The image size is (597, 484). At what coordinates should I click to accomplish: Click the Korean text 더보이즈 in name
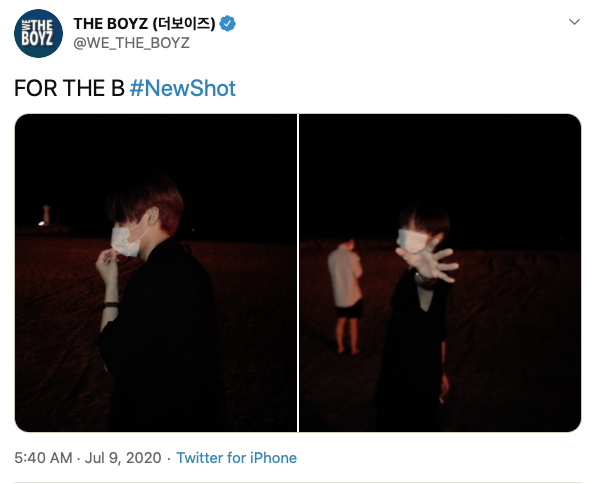coord(182,24)
